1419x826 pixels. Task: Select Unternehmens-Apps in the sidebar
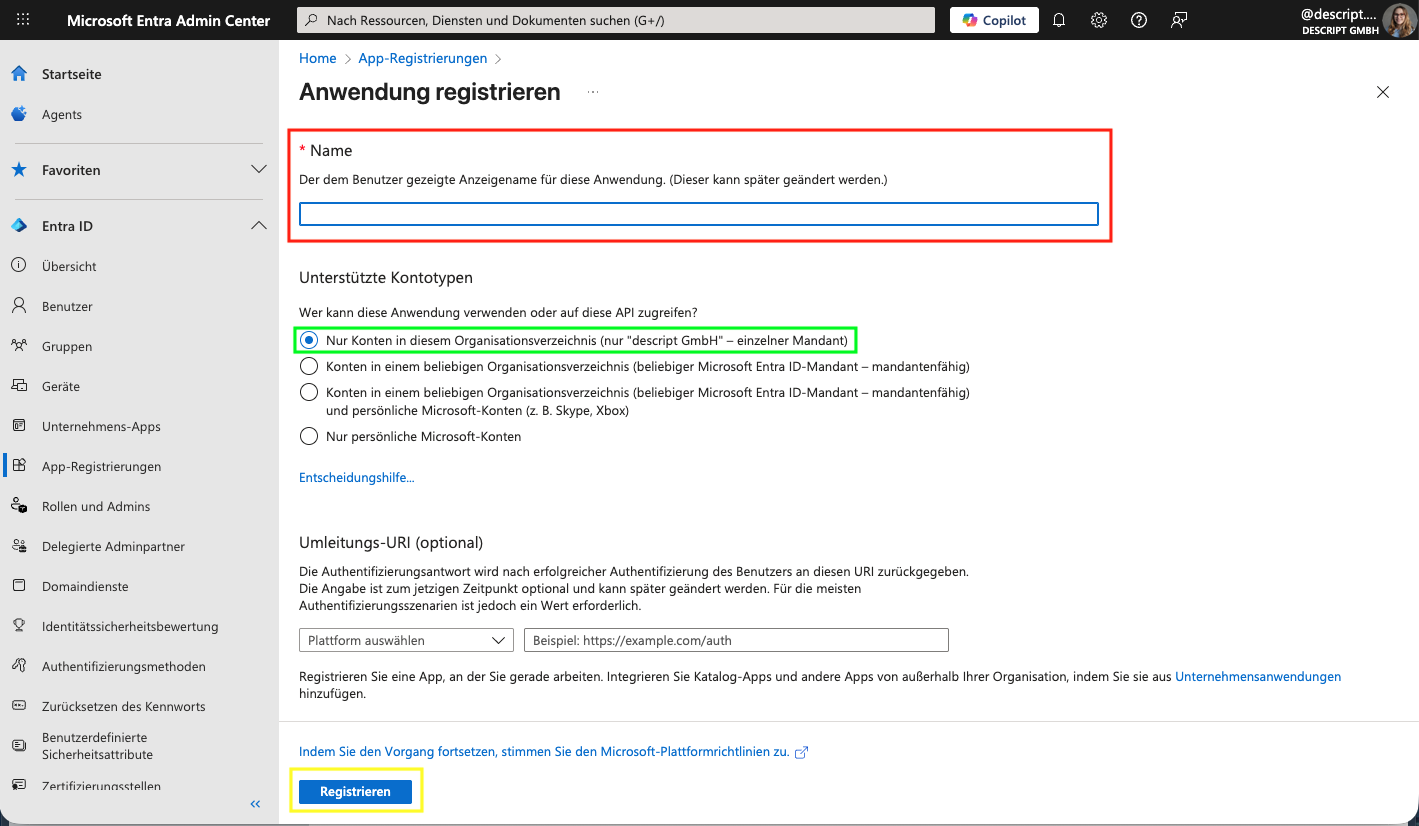[x=103, y=426]
